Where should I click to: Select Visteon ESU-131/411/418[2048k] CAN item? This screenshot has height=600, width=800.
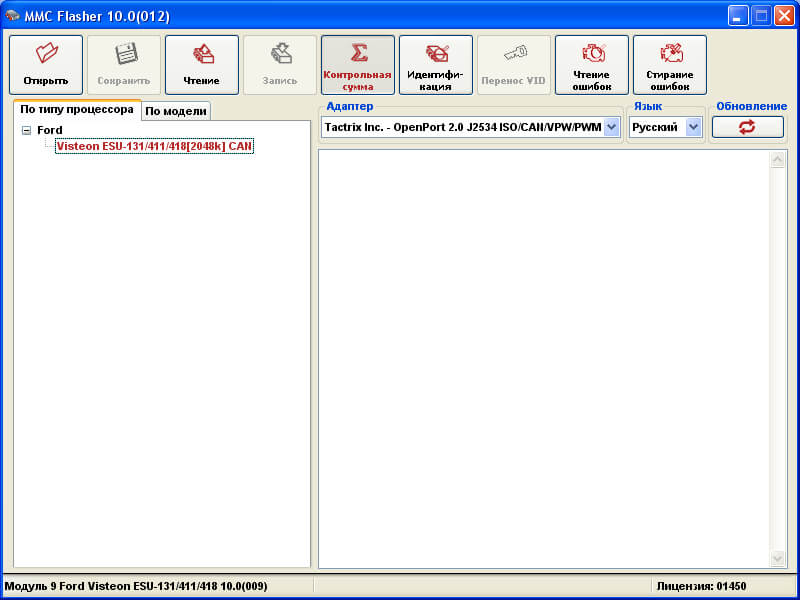pyautogui.click(x=154, y=146)
